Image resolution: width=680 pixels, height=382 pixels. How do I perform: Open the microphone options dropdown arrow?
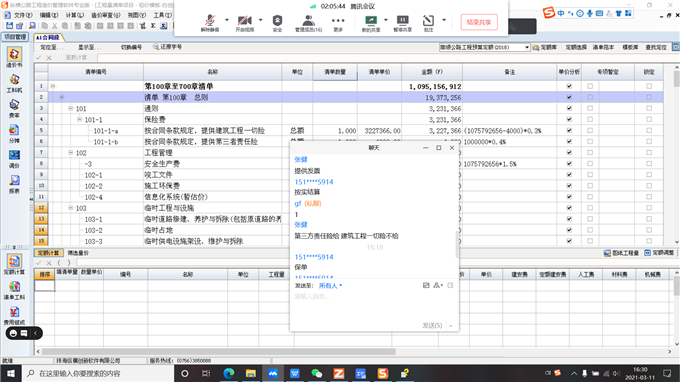point(226,20)
